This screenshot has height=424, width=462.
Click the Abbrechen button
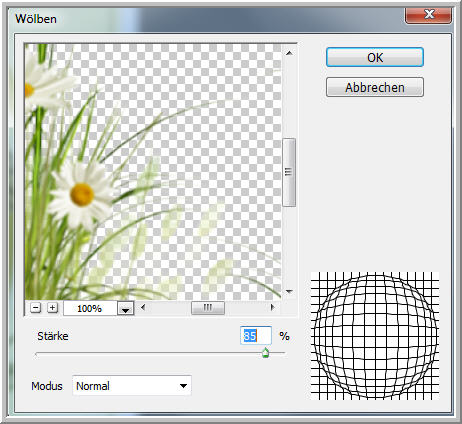(375, 87)
